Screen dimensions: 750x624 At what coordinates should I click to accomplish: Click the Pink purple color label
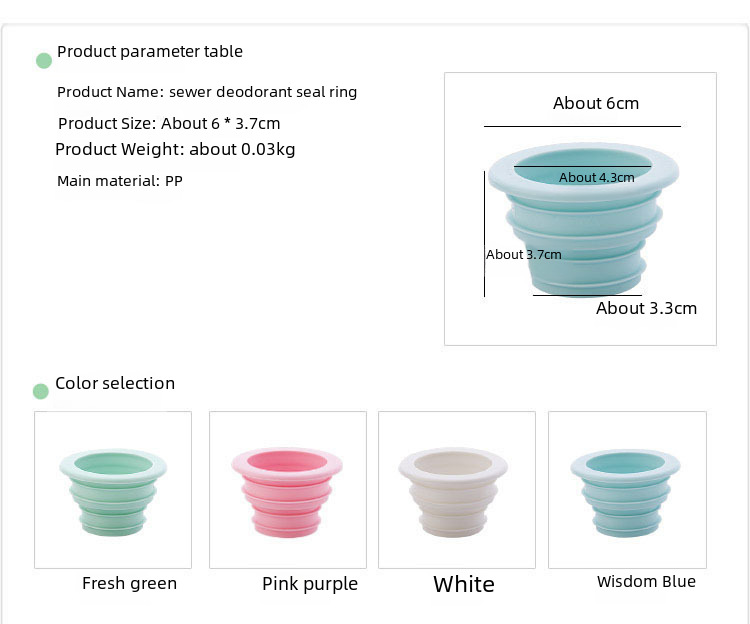pyautogui.click(x=310, y=584)
